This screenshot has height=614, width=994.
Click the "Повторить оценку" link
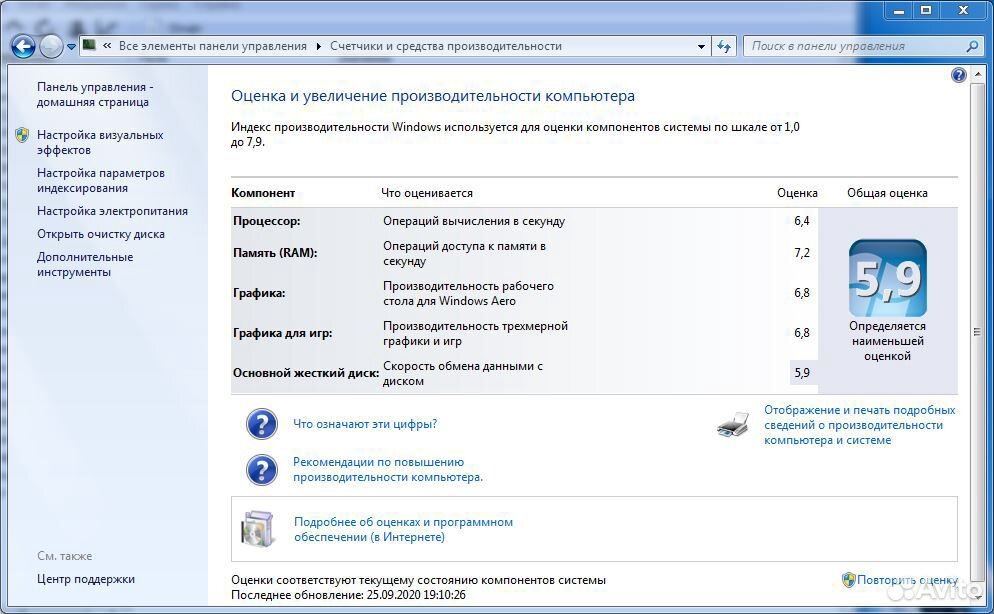[x=907, y=580]
